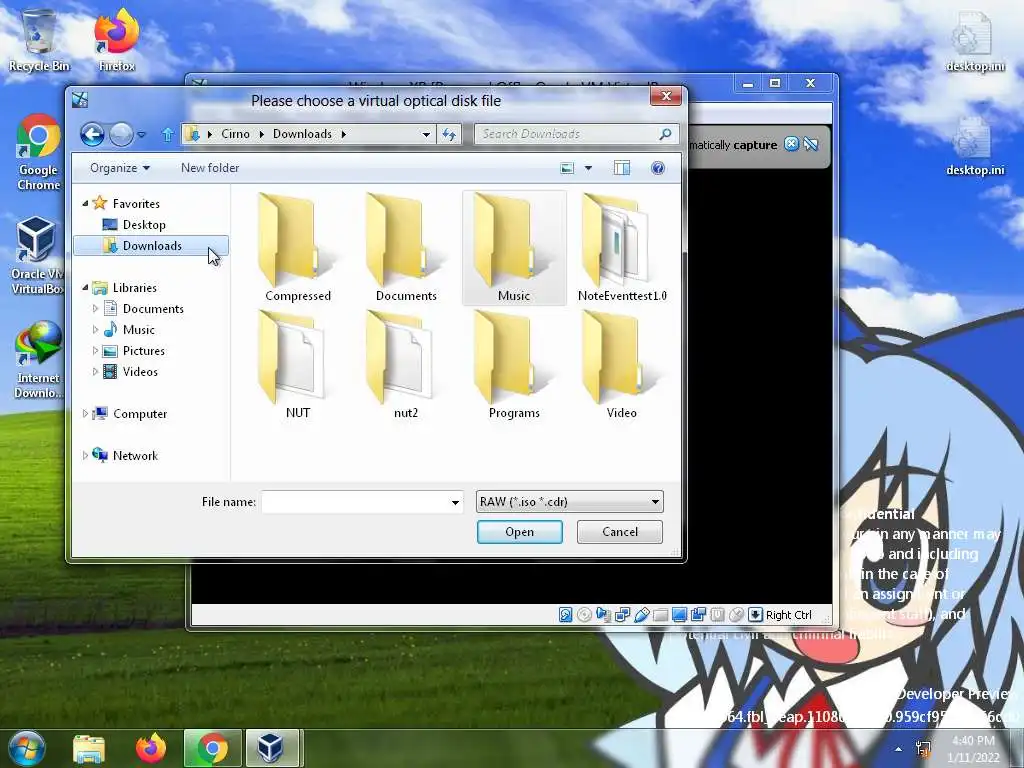
Task: Click the video capture icon in VirtualBox status bar
Action: (698, 615)
